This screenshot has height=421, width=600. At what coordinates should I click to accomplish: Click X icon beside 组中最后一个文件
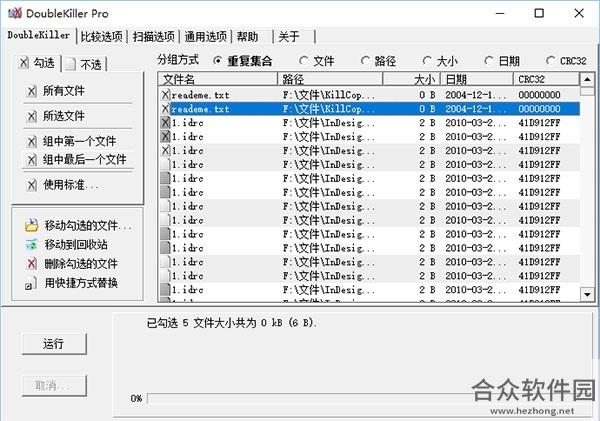[x=32, y=160]
